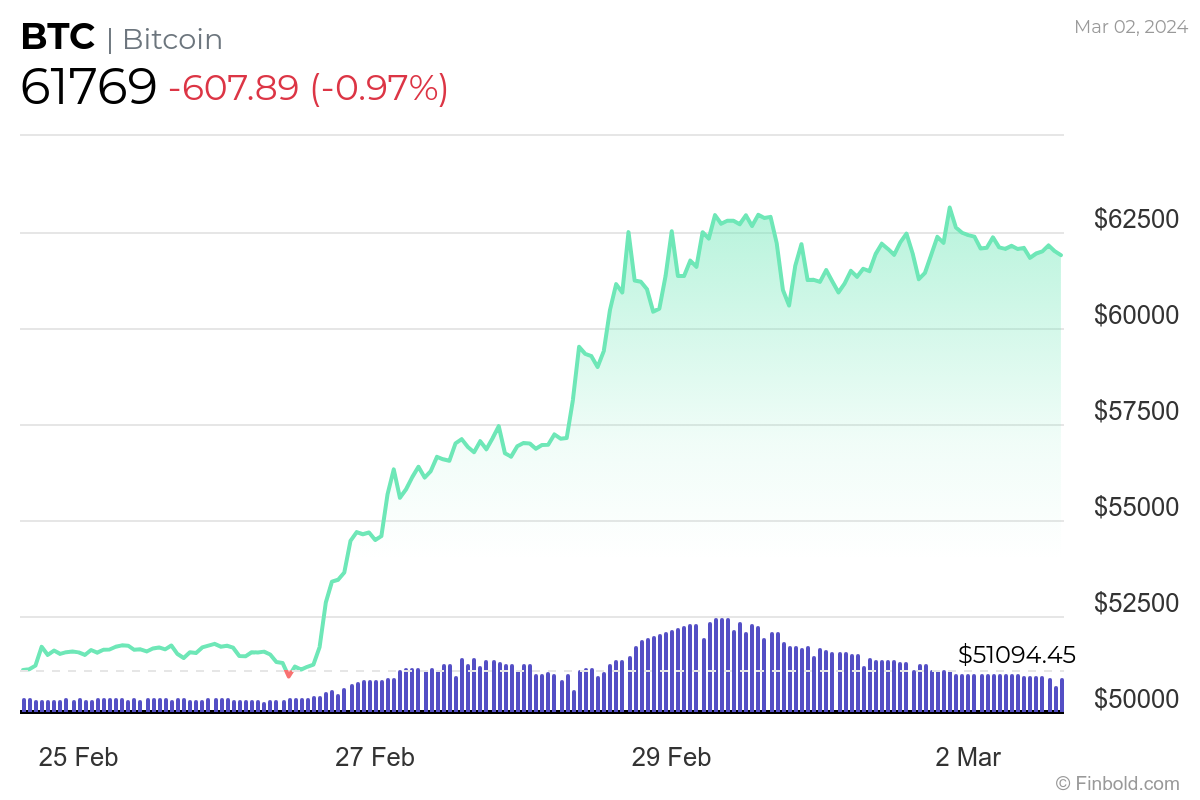1200x800 pixels.
Task: Click the $52500 axis label
Action: [x=1135, y=602]
